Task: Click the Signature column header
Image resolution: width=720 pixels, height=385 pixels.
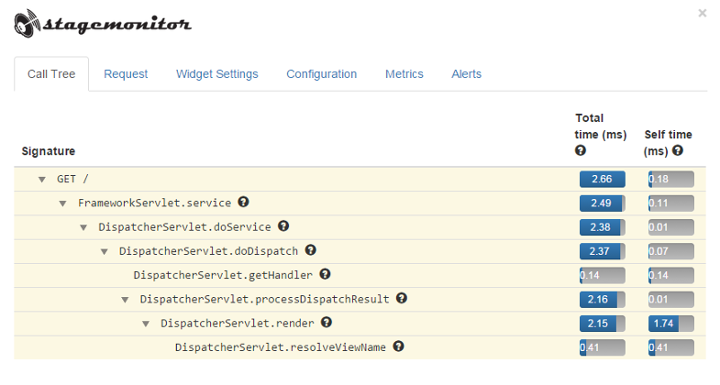Action: (48, 151)
